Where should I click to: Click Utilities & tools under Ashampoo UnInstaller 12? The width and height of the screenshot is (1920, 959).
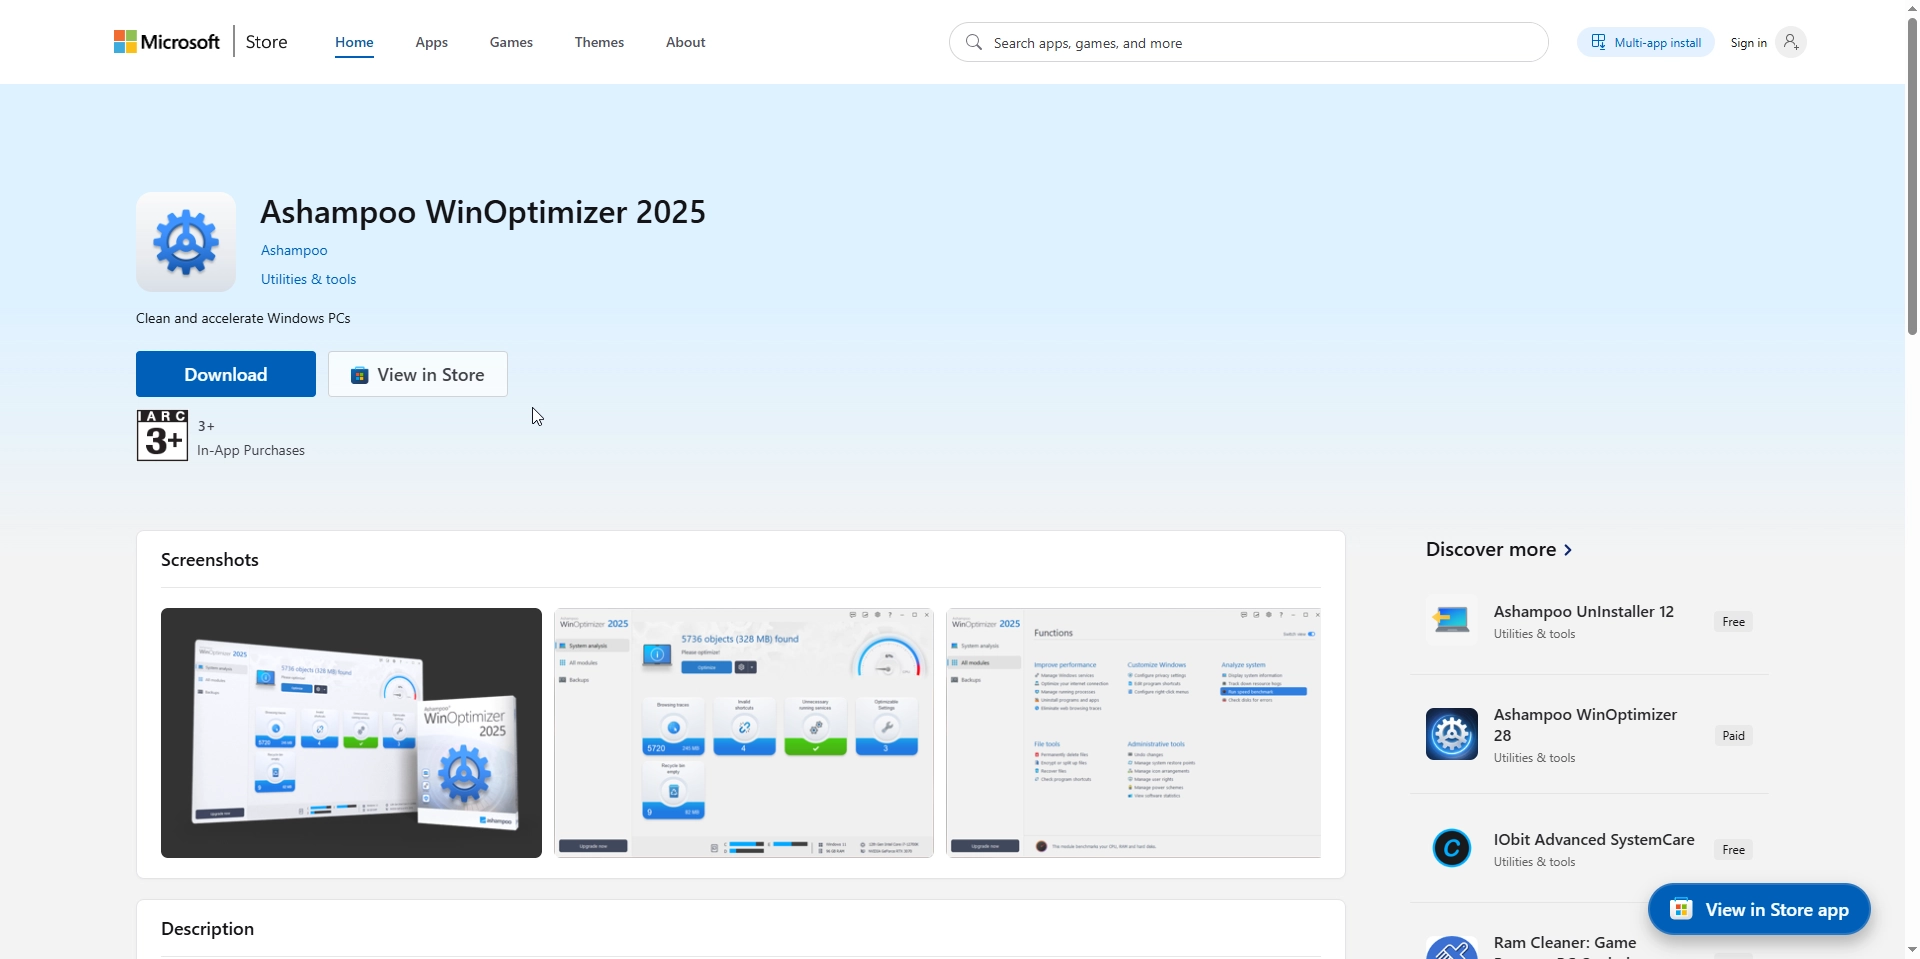pos(1535,634)
